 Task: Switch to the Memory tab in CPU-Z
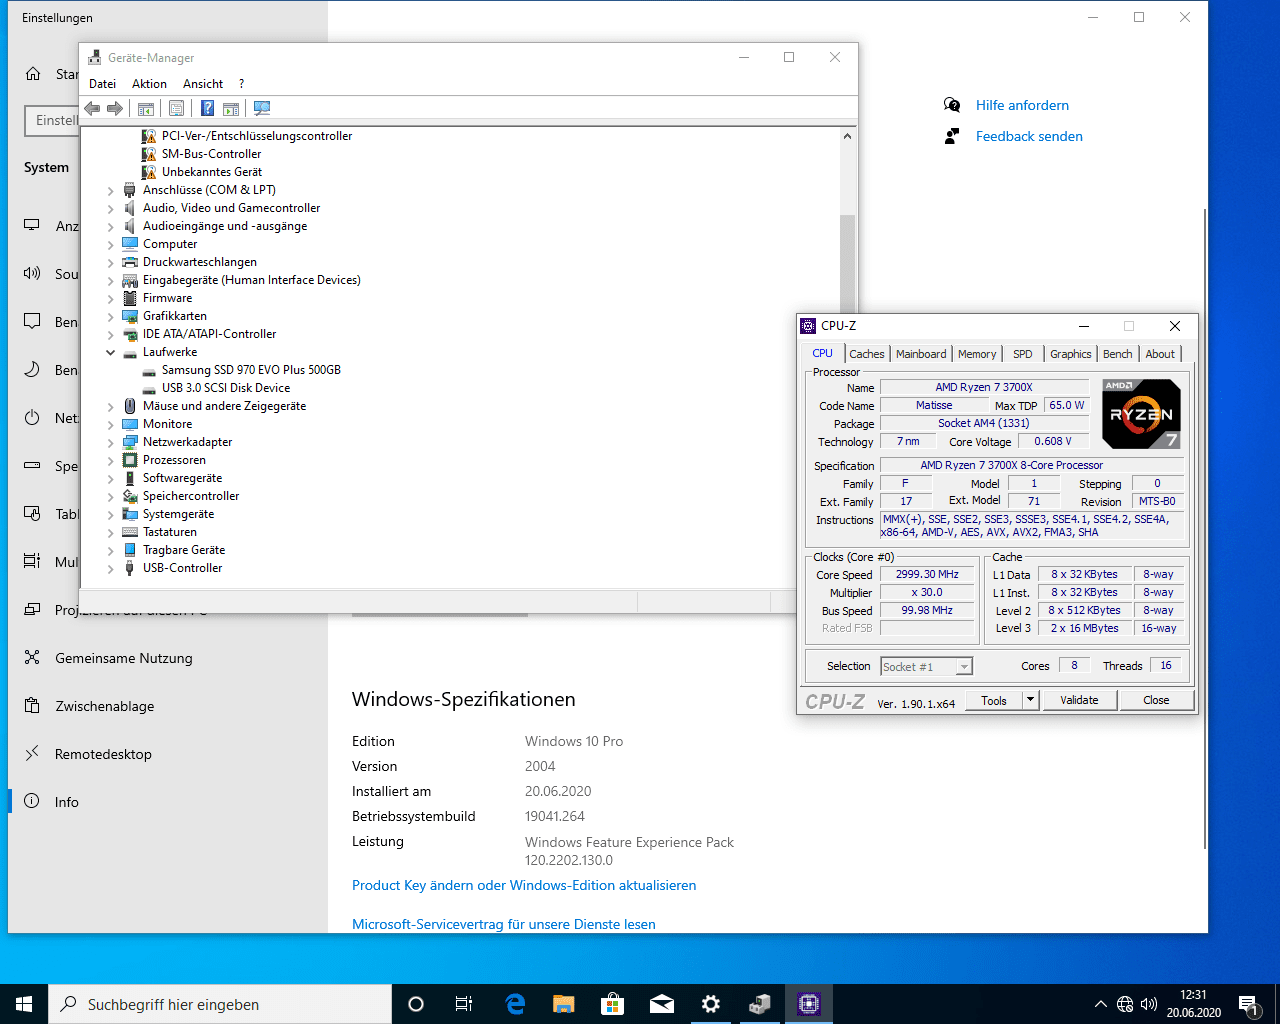[x=977, y=354]
